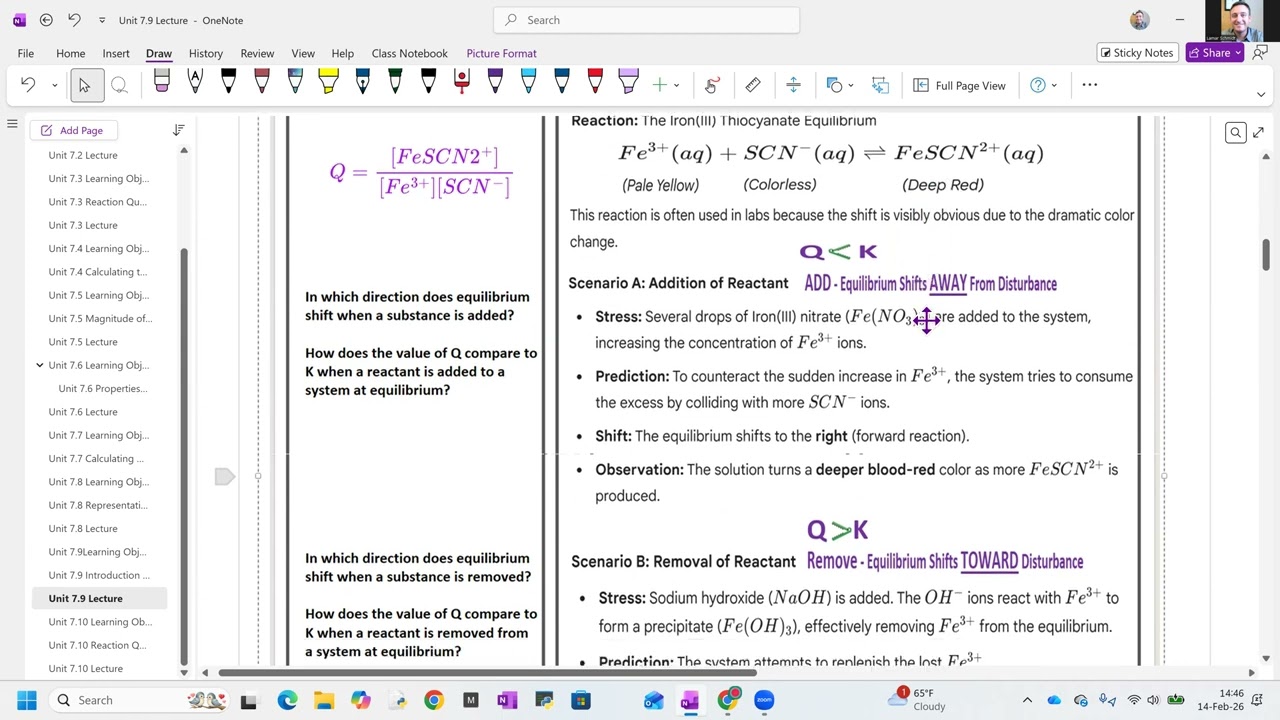Open the Picture Format tab

(502, 53)
